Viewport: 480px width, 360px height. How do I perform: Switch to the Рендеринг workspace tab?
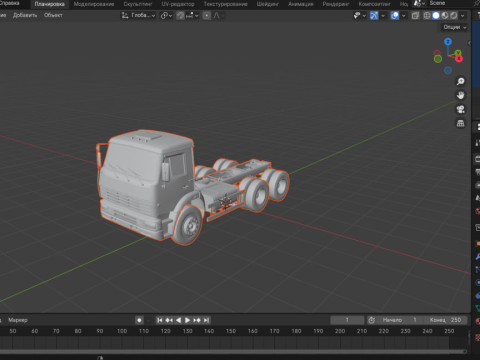336,4
